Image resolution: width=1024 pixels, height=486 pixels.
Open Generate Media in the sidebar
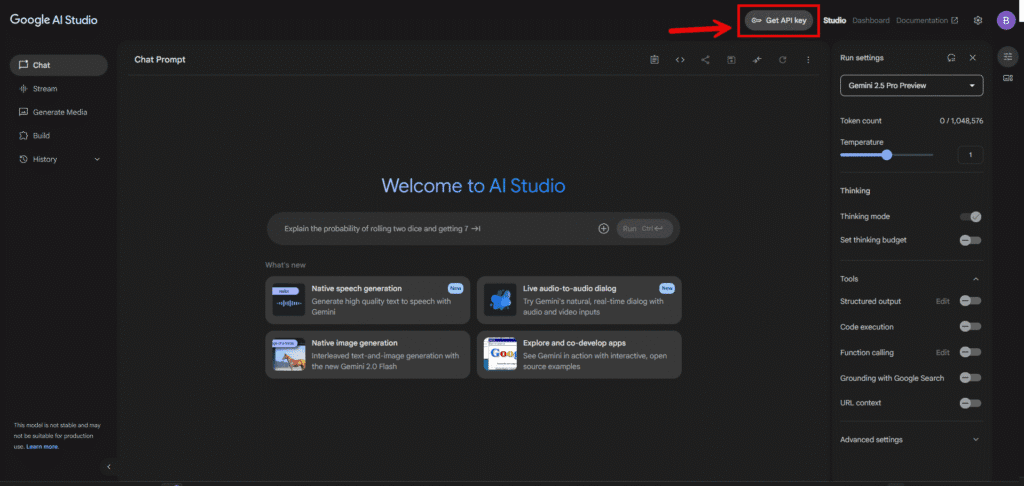point(59,112)
